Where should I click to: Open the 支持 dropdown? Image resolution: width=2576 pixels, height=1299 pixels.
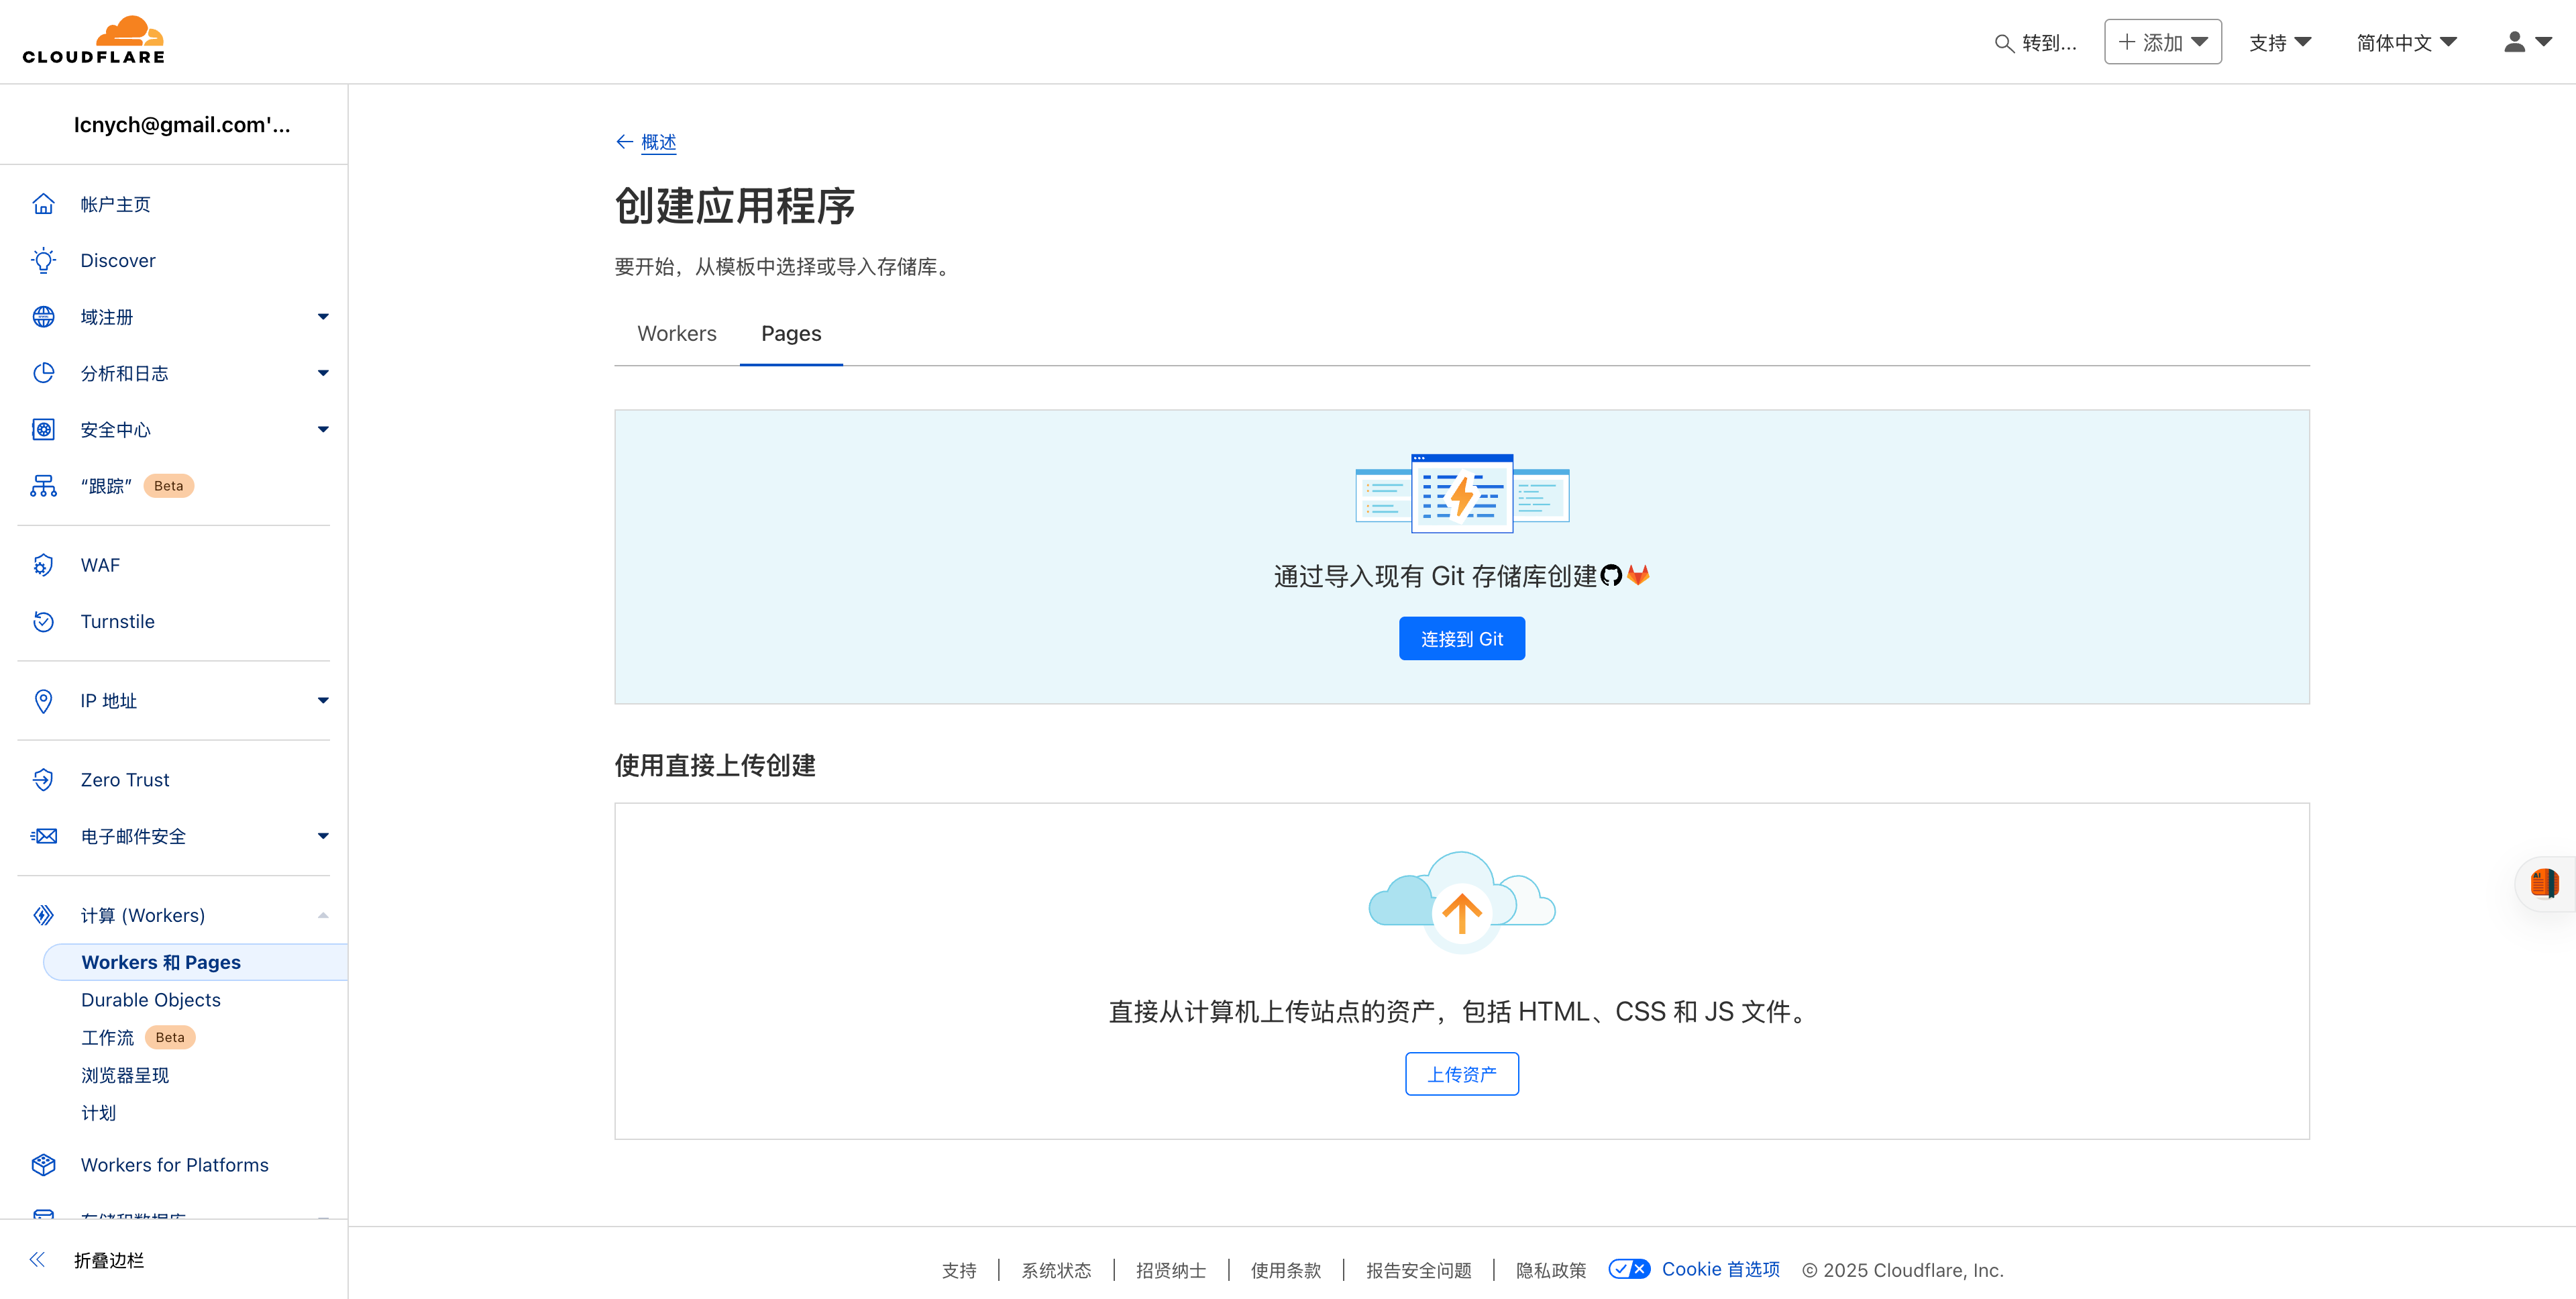pyautogui.click(x=2280, y=42)
